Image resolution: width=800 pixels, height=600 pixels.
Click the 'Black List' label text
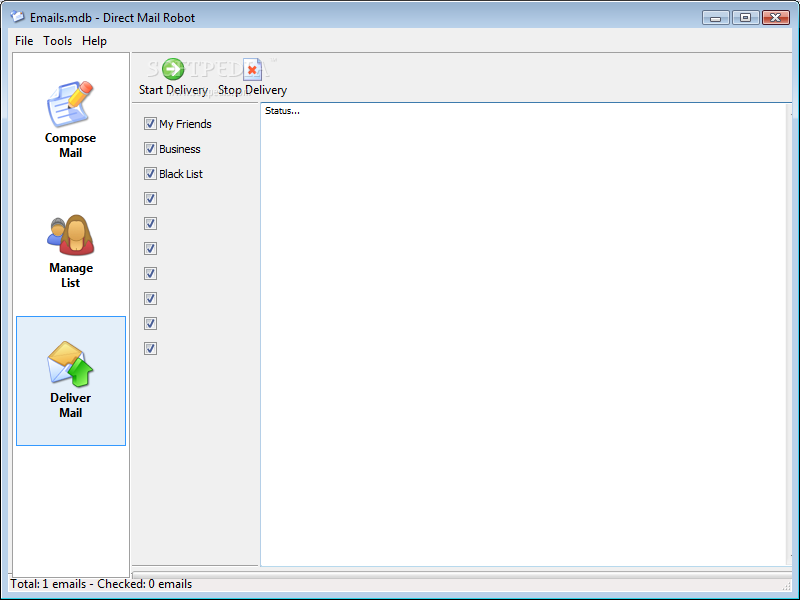click(181, 174)
